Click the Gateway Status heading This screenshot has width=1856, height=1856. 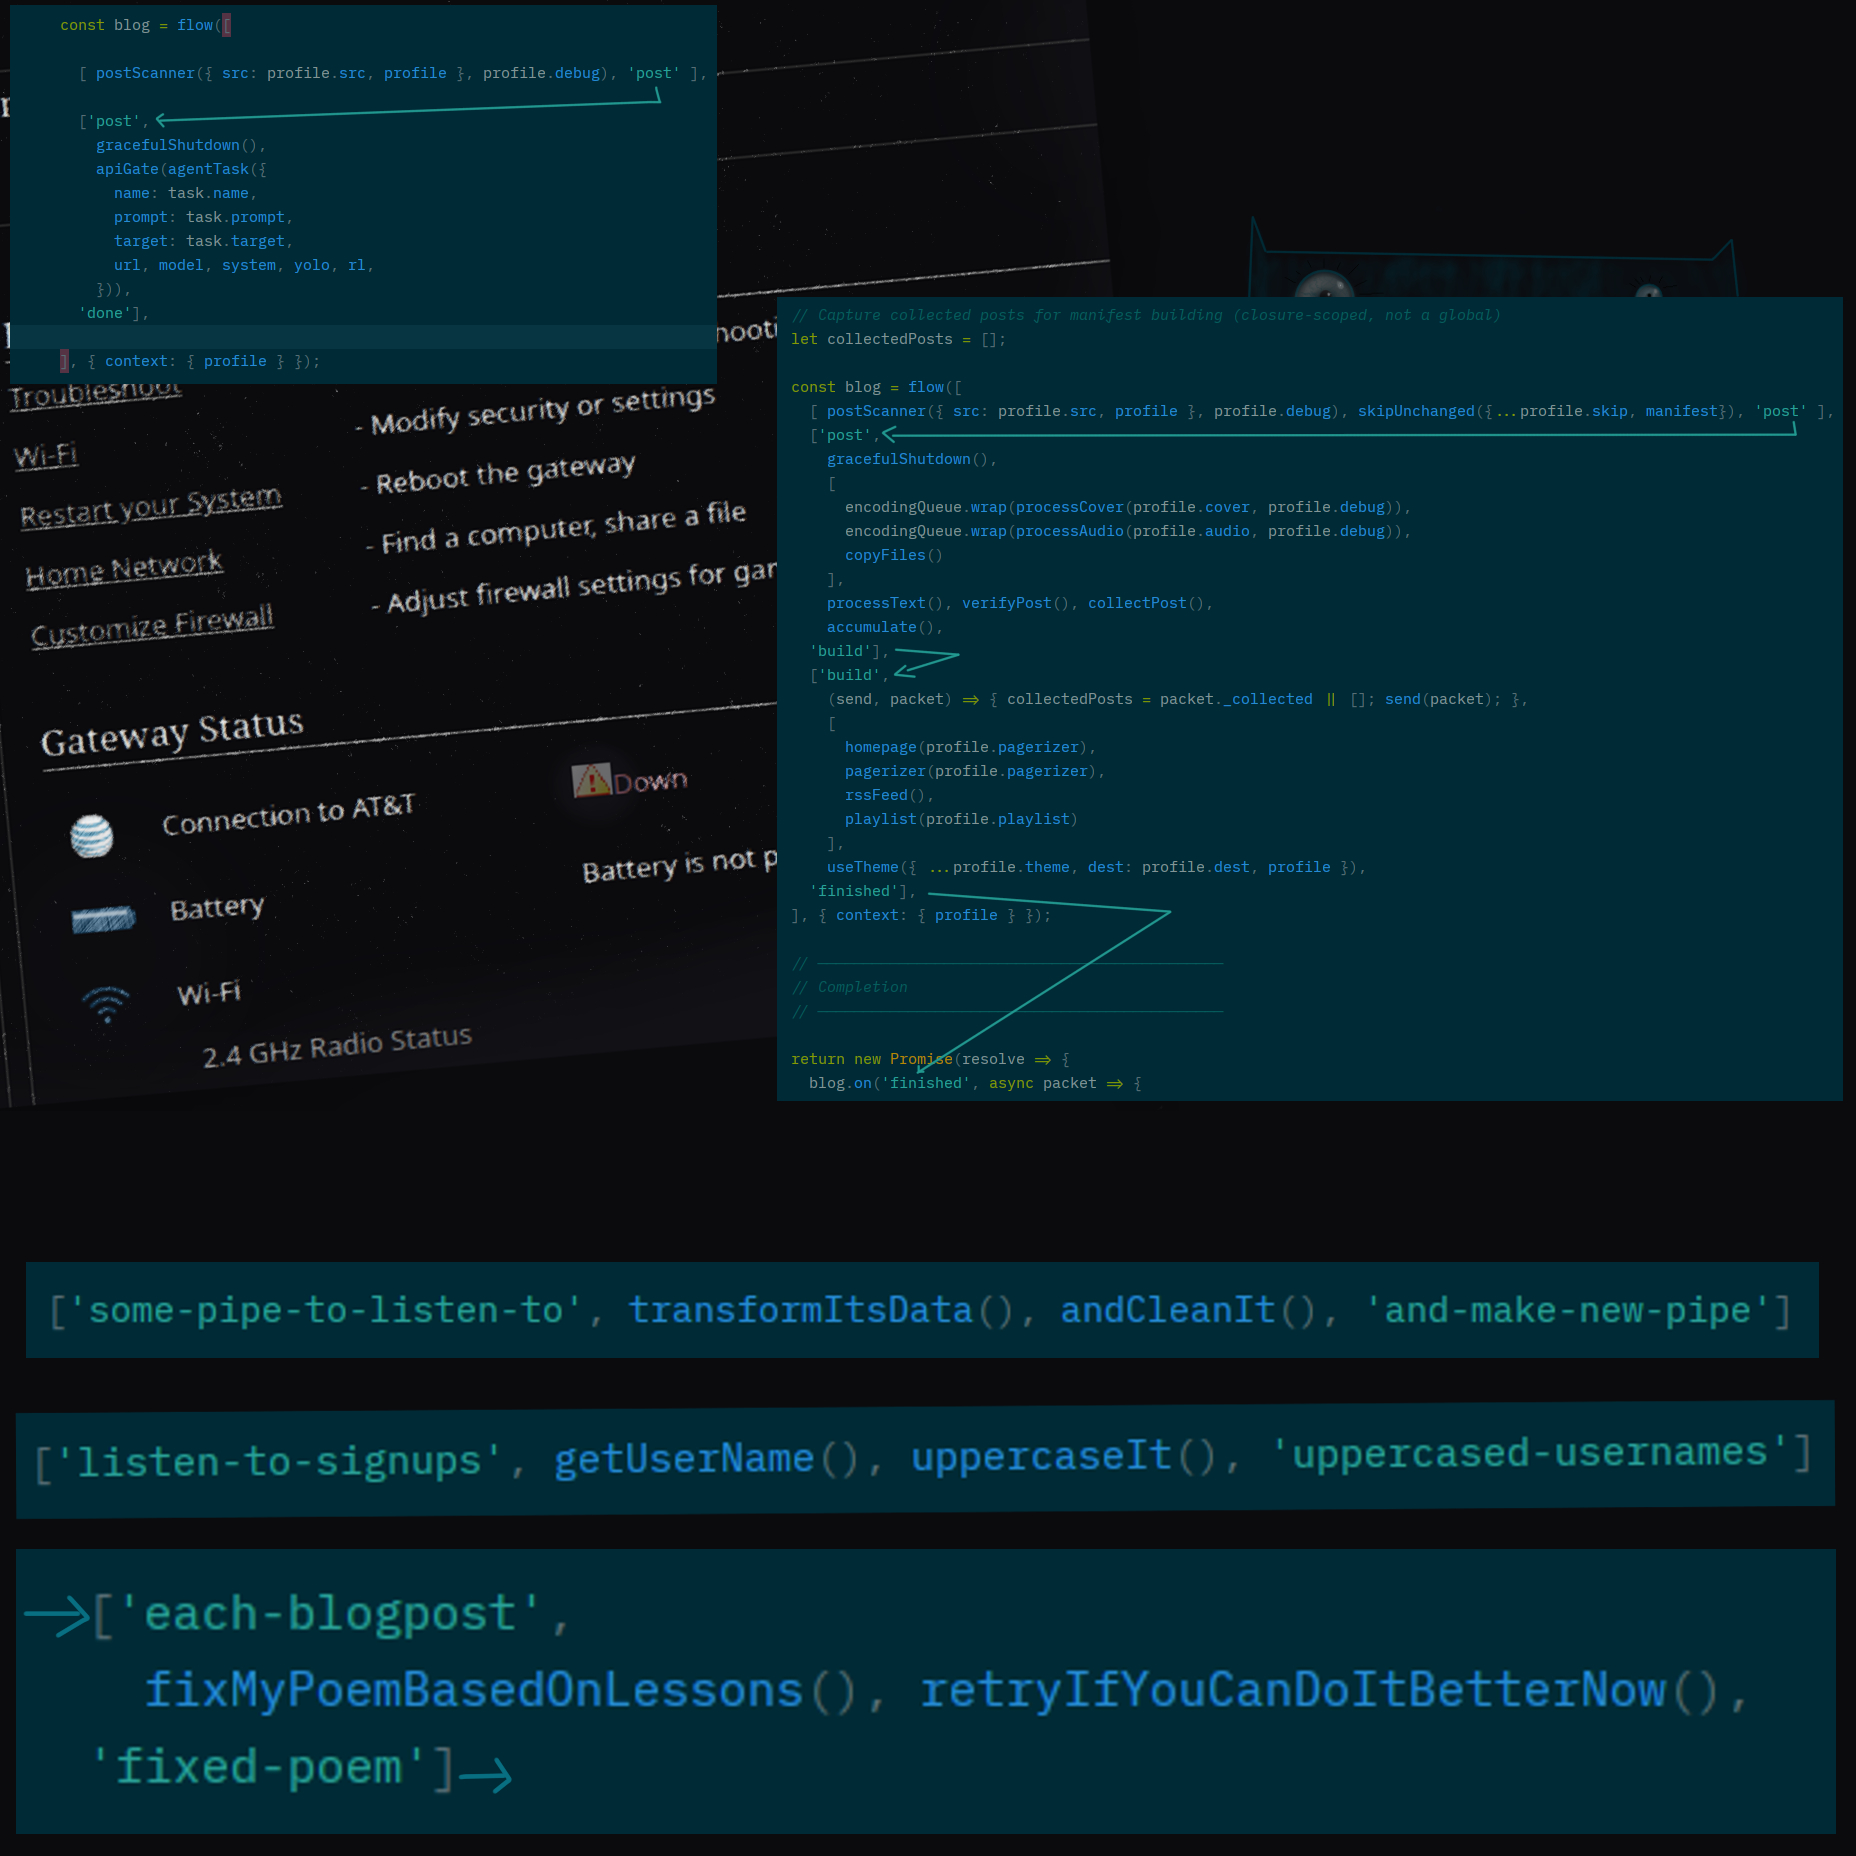coord(172,733)
